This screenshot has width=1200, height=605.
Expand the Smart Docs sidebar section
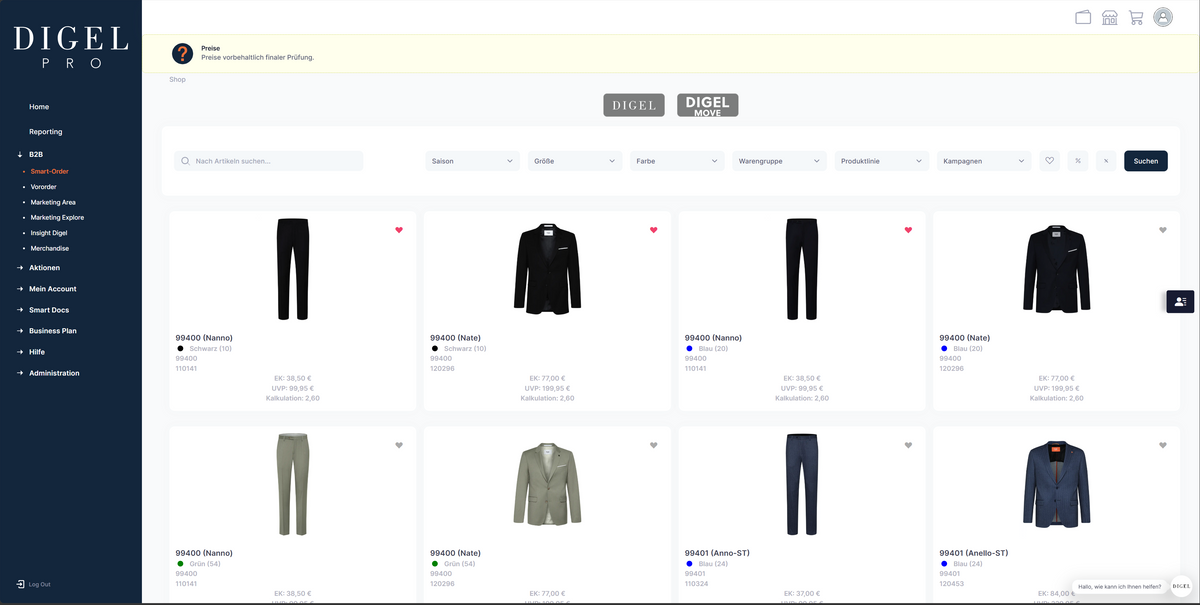coord(49,310)
